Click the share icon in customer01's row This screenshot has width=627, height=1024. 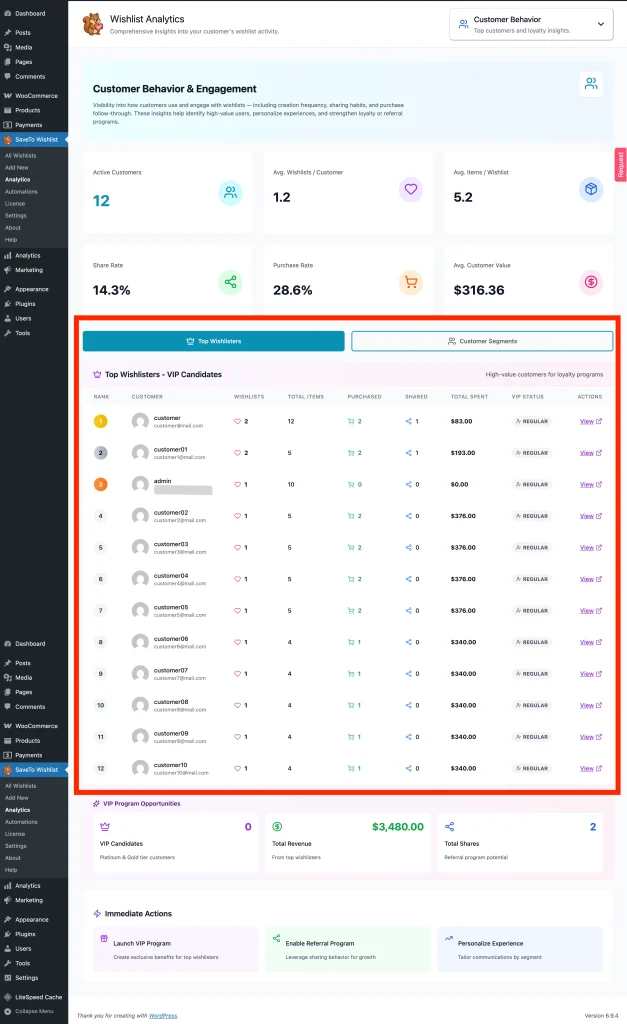click(409, 453)
